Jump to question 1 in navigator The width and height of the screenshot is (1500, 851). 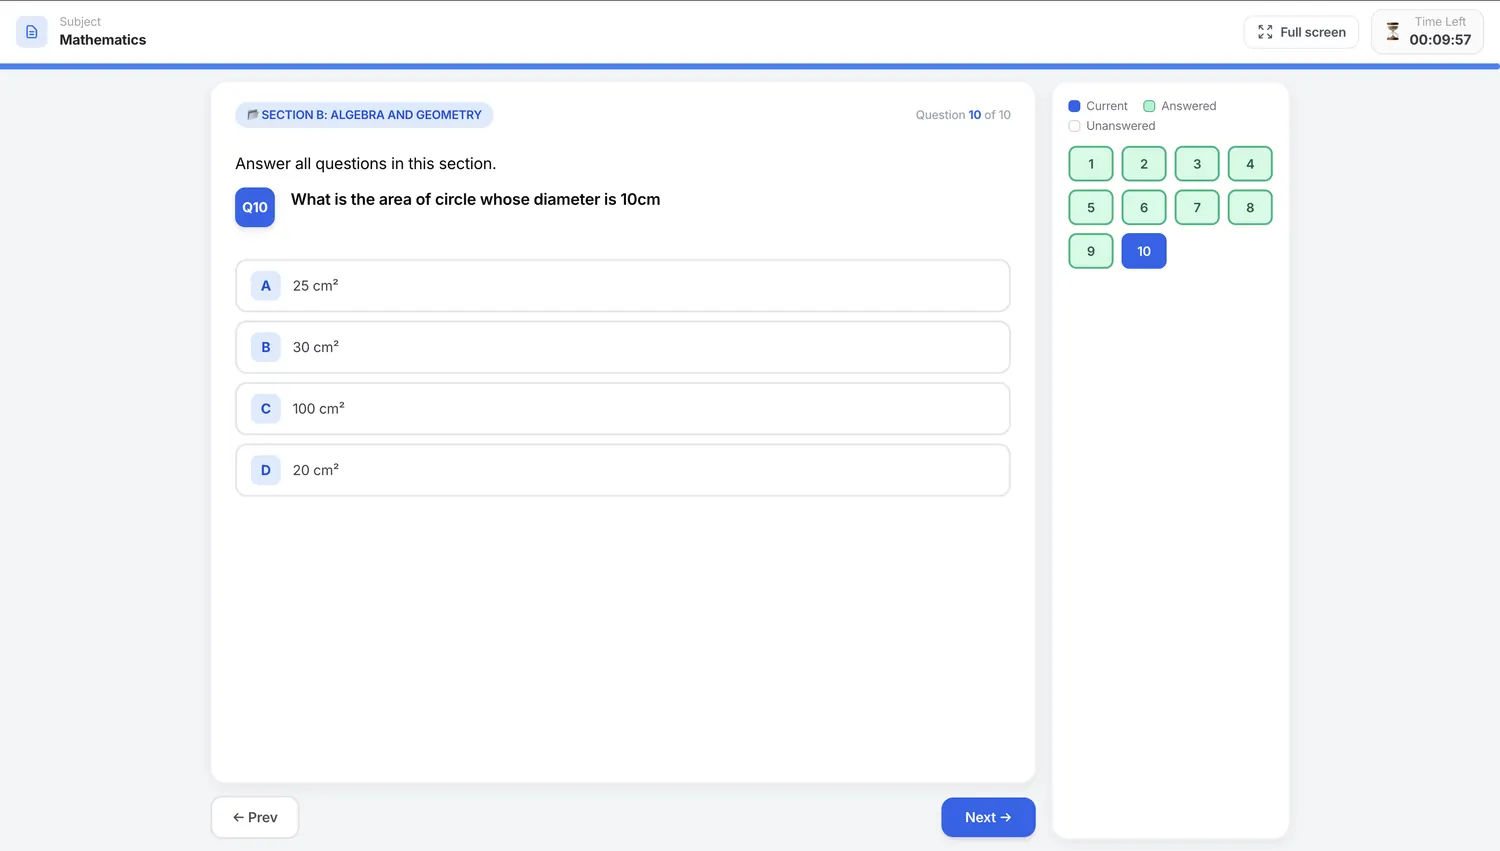pos(1091,164)
